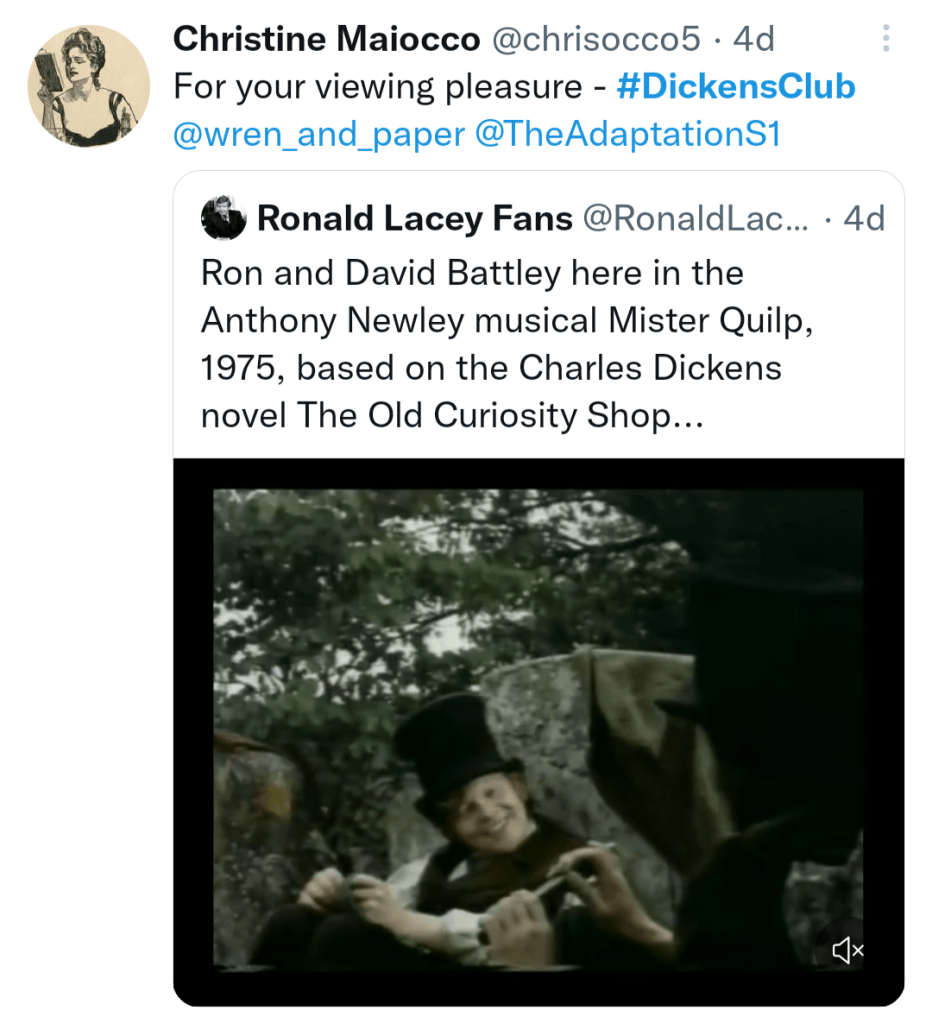
Task: Open the Ronald Lacey Fans display name
Action: tap(415, 218)
